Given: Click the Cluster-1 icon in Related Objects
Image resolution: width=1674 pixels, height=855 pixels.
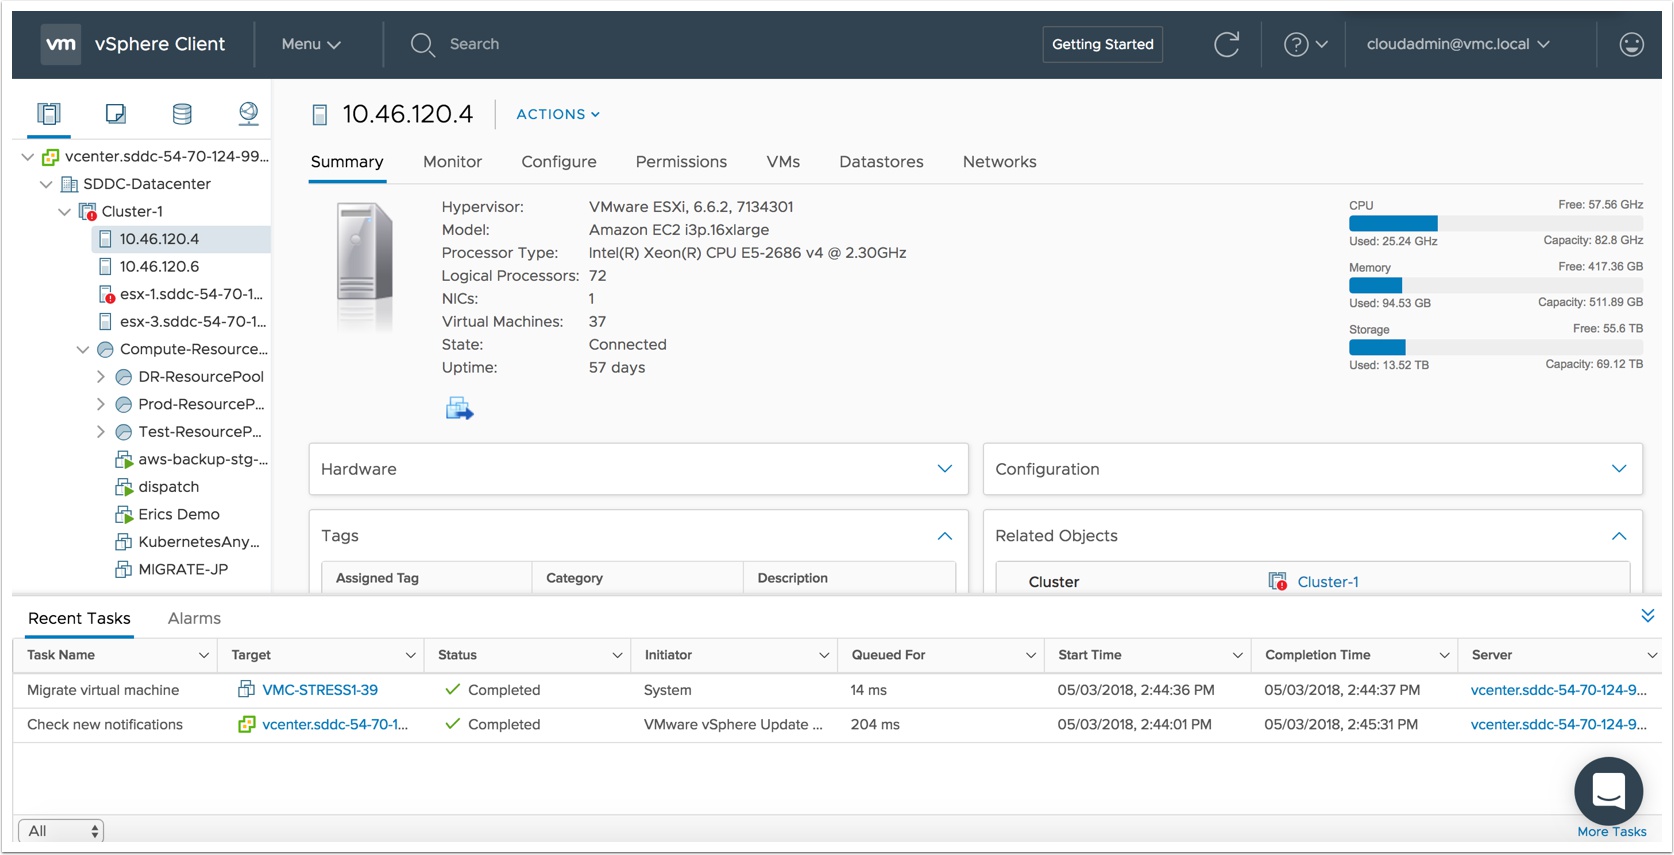Looking at the screenshot, I should (x=1277, y=581).
